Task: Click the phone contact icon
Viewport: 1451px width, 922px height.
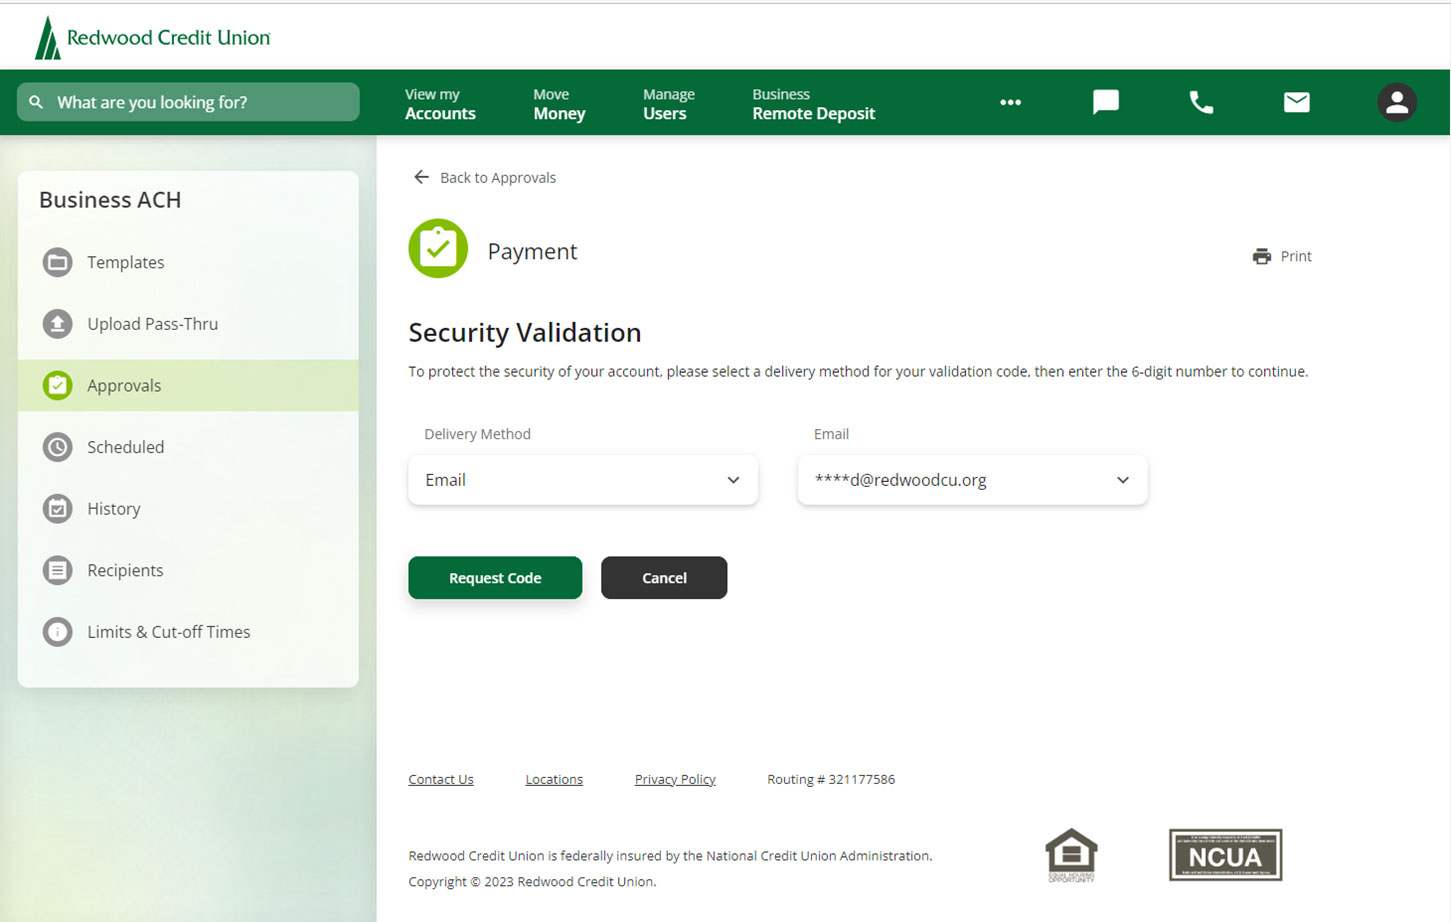Action: pos(1201,102)
